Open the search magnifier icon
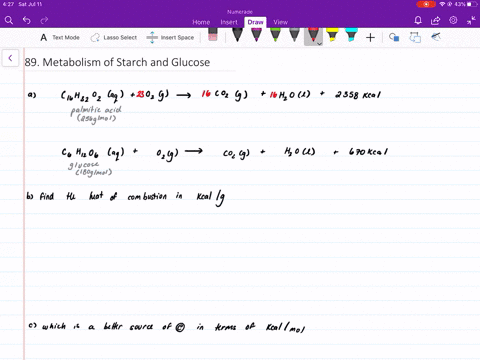480x360 pixels. (x=9, y=21)
